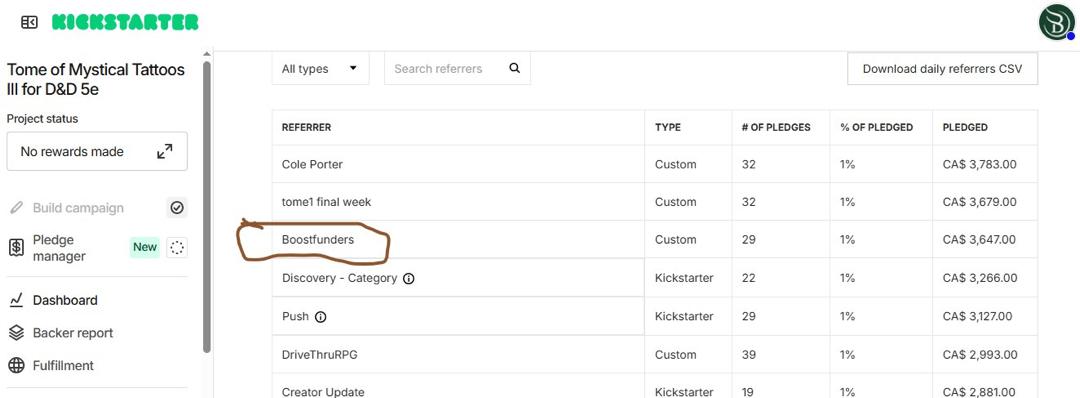Select the tome1 final week referrer
This screenshot has height=398, width=1080.
click(x=326, y=202)
